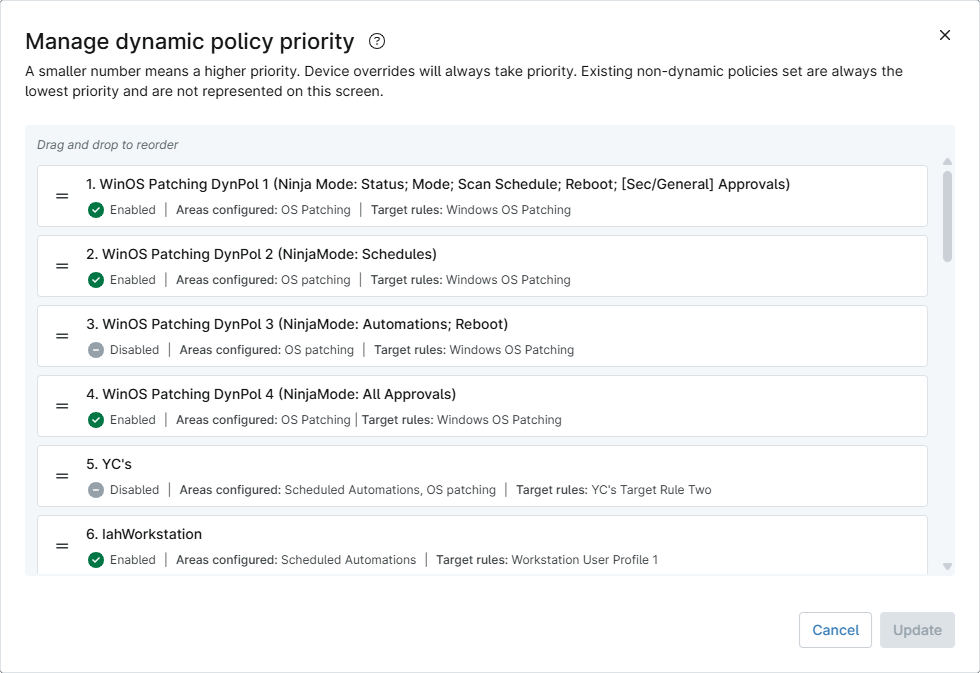Click the Disabled status indicator on YC's policy
980x673 pixels.
click(96, 490)
